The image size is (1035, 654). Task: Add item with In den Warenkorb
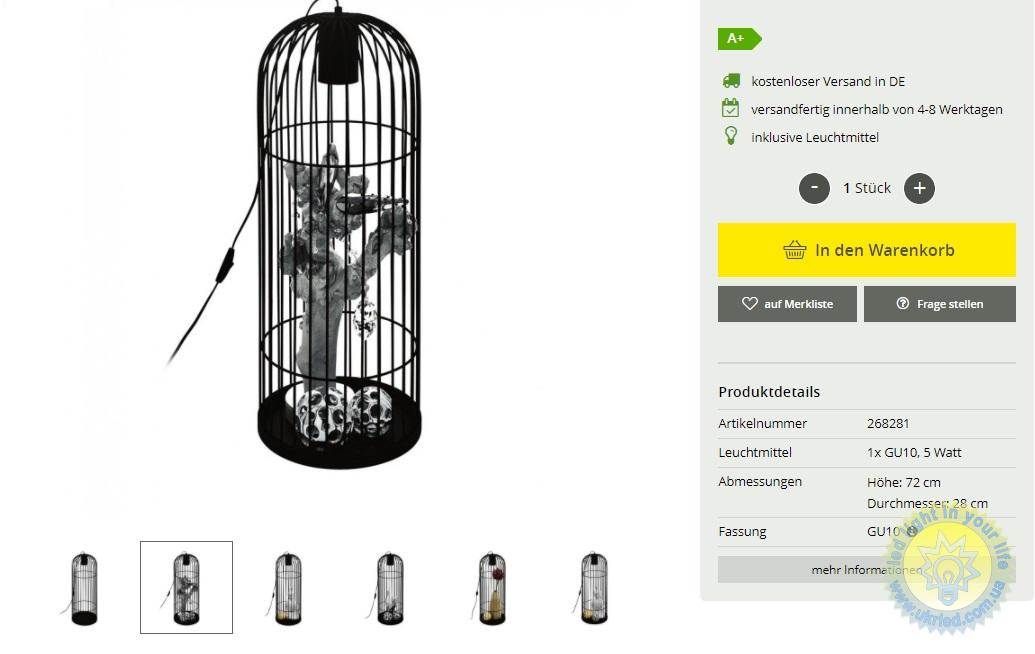pos(867,250)
